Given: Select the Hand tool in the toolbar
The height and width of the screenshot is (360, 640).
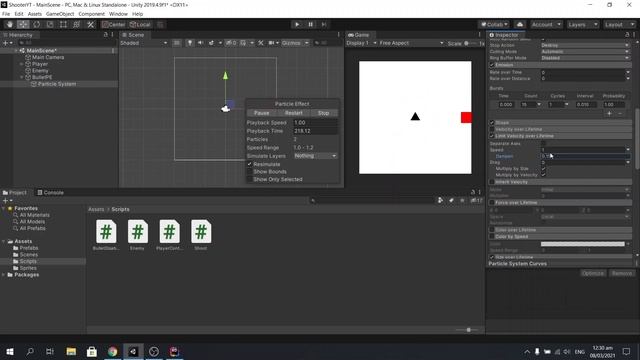Looking at the screenshot, I should [9, 24].
